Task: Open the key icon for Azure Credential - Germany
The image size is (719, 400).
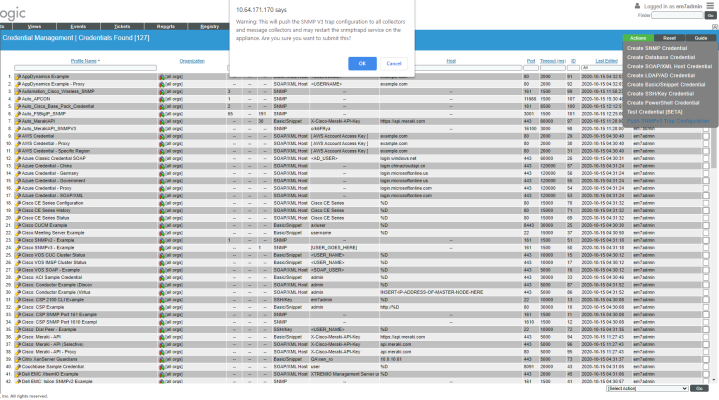Action: tap(18, 173)
